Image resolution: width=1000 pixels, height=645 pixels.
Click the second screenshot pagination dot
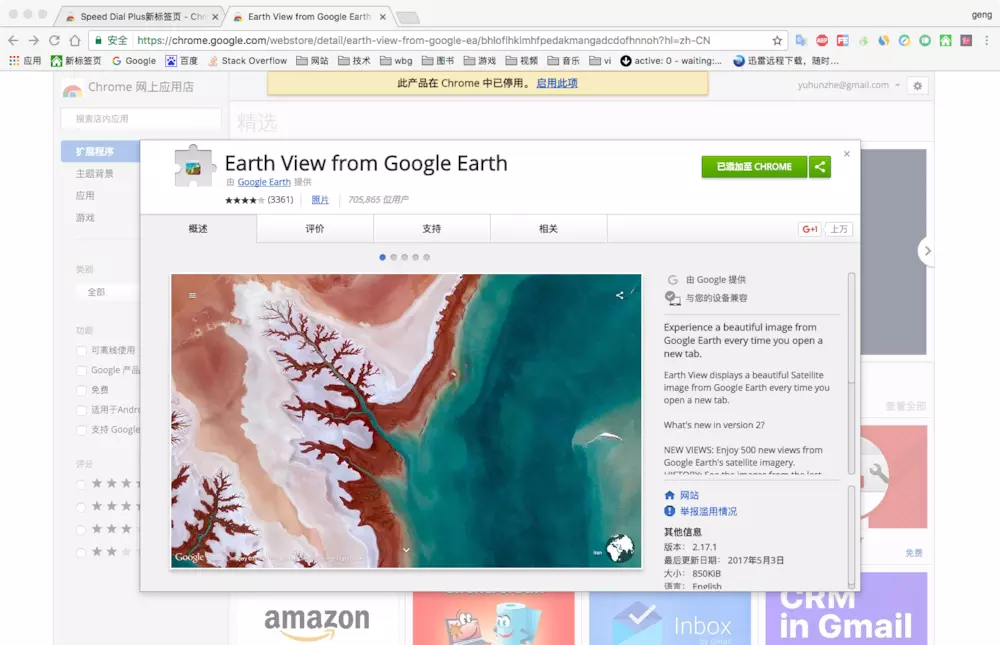393,257
